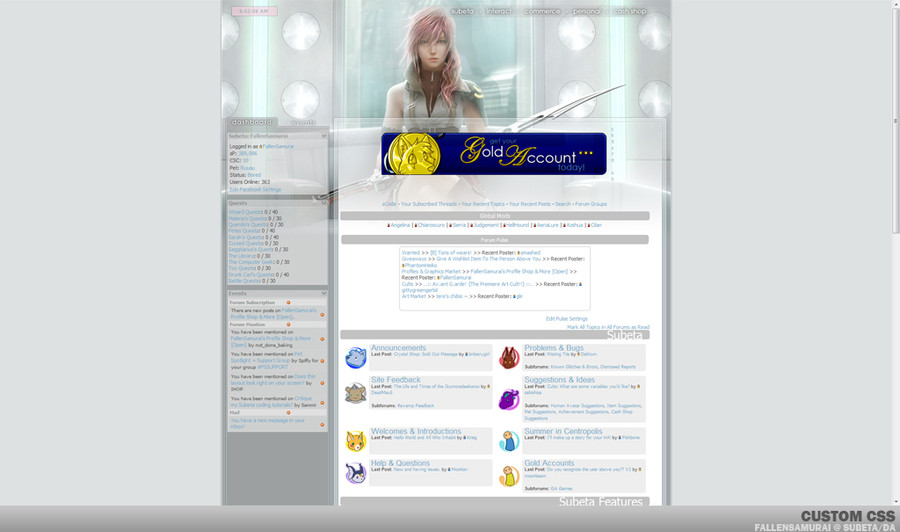Collapse the Quests panel chevron

point(324,203)
